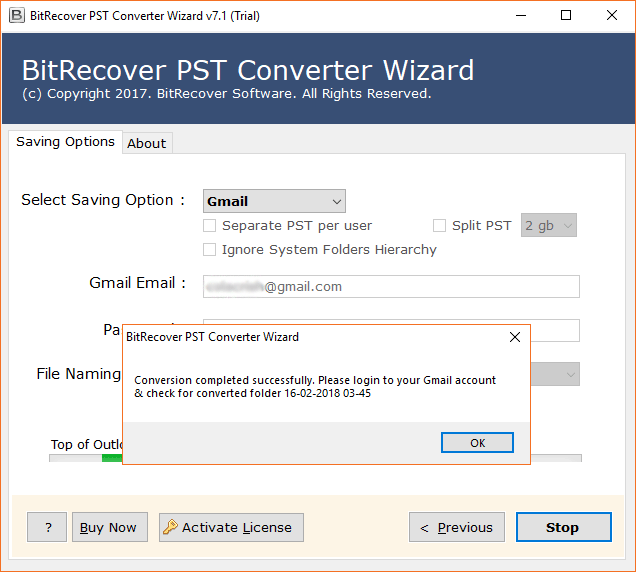The width and height of the screenshot is (636, 572).
Task: Expand the 2 gb split size dropdown
Action: coord(549,225)
